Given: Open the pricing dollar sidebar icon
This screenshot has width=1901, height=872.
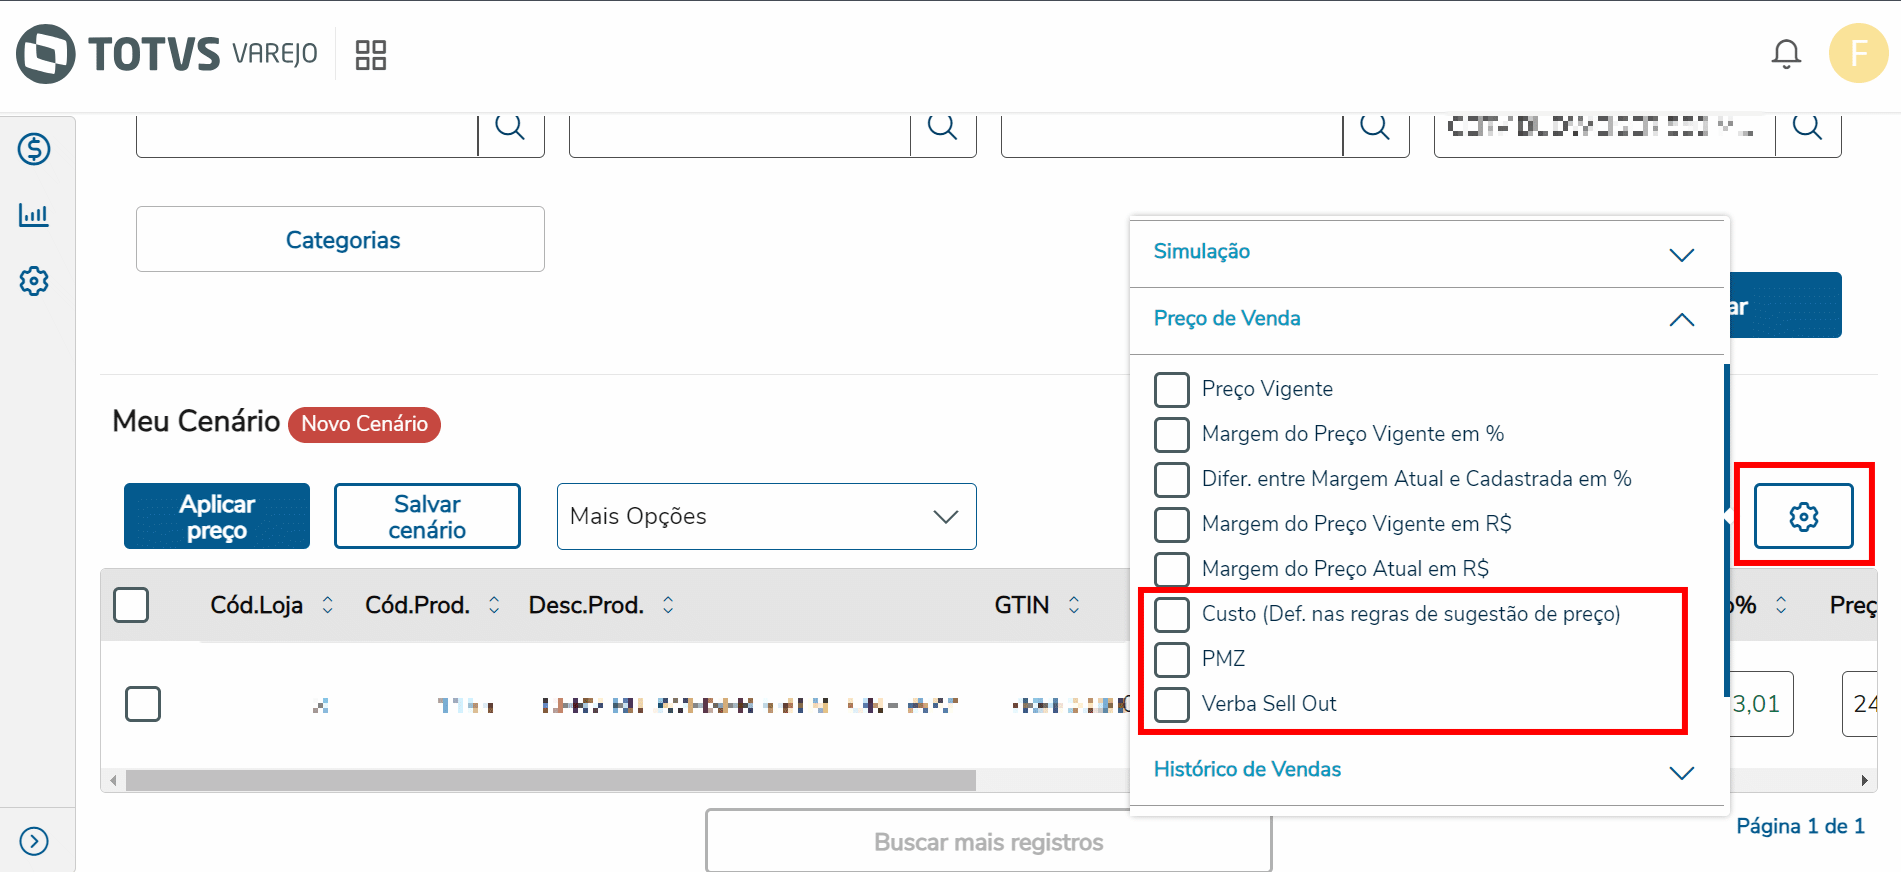Looking at the screenshot, I should click(34, 149).
